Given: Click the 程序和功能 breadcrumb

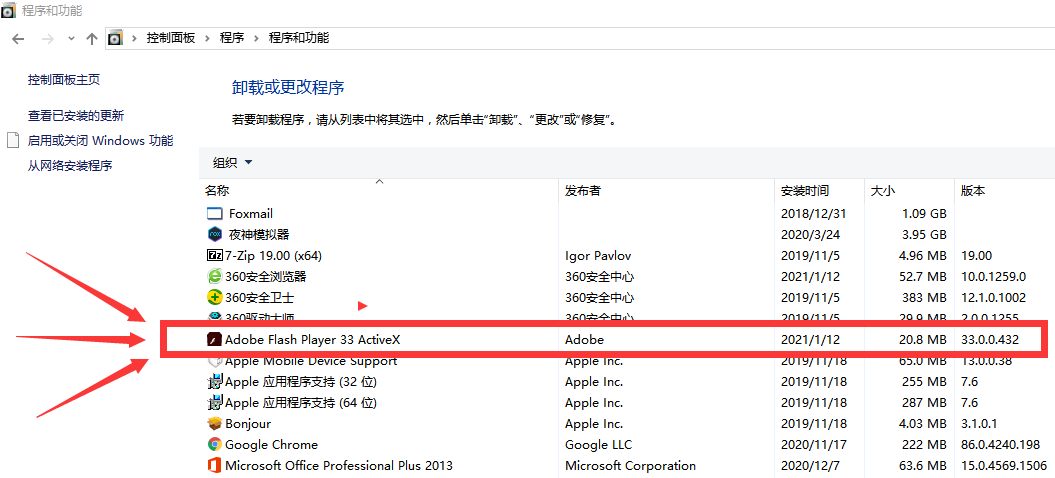Looking at the screenshot, I should click(299, 38).
